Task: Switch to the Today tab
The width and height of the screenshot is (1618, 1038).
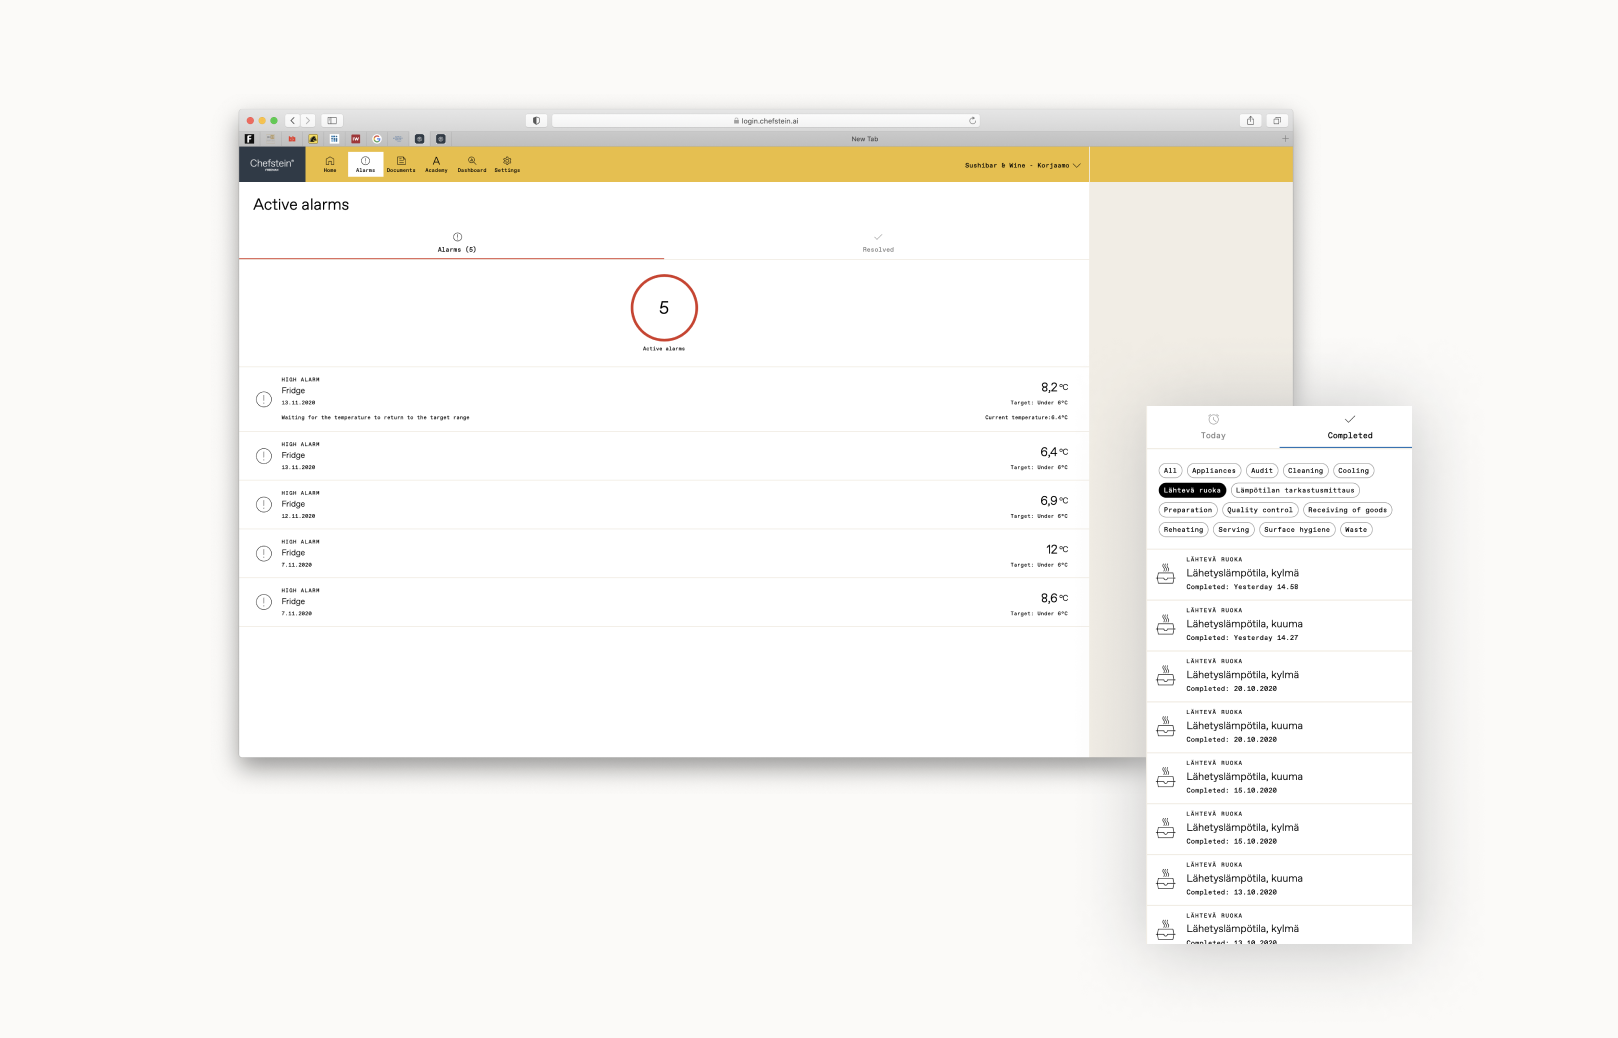Action: (1213, 427)
